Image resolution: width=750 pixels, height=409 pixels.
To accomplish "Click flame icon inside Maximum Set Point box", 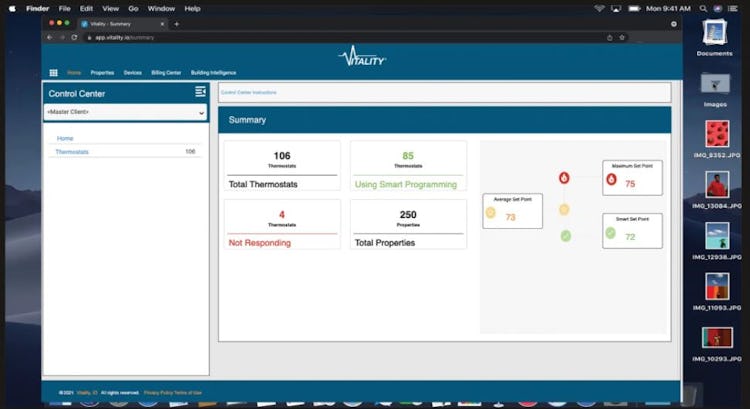I will pyautogui.click(x=611, y=180).
